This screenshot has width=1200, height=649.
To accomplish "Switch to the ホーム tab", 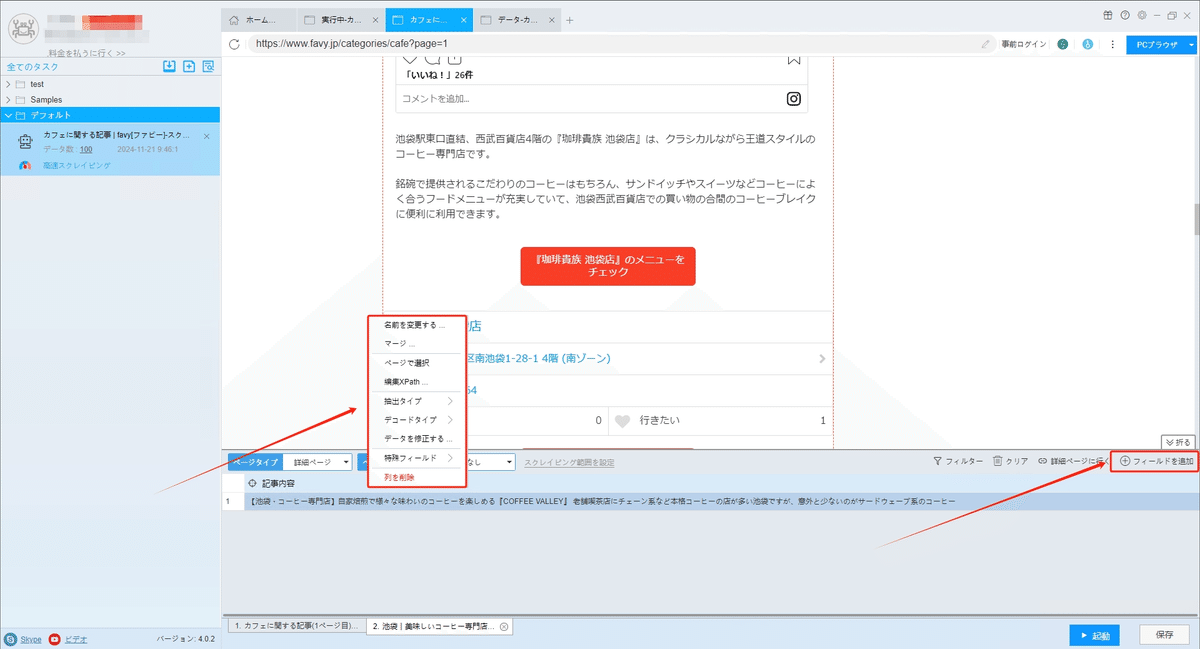I will pos(259,20).
